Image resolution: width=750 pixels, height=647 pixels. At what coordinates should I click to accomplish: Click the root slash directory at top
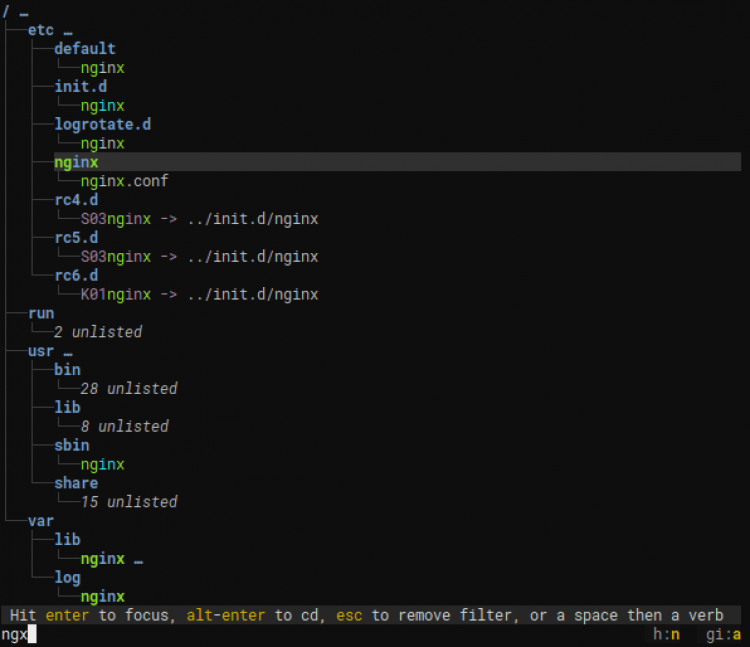(6, 11)
